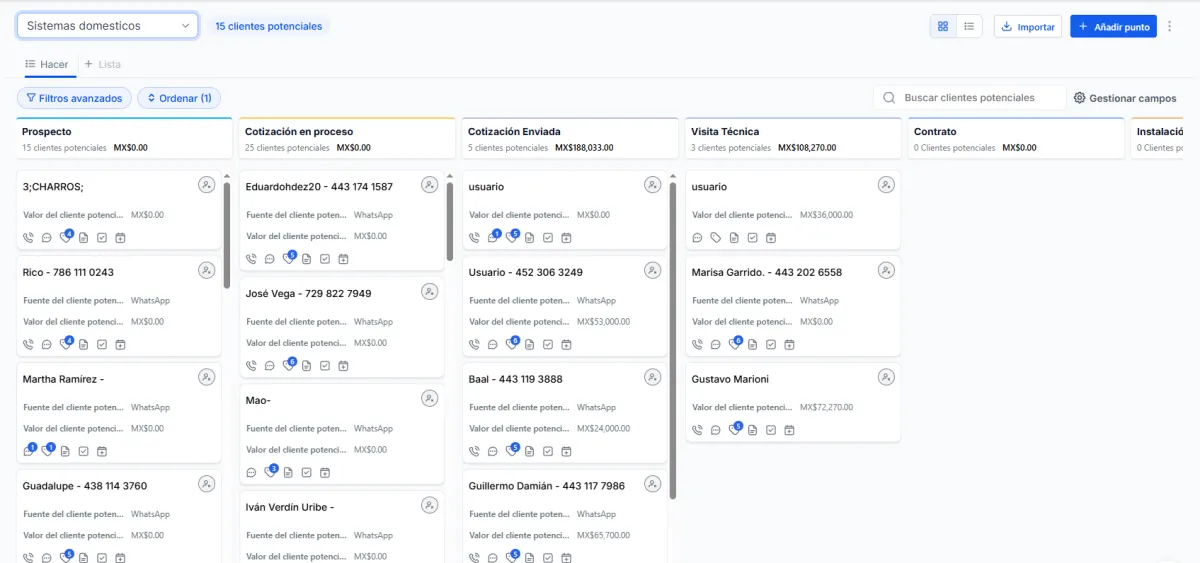Switch to the list view toggle

click(968, 27)
